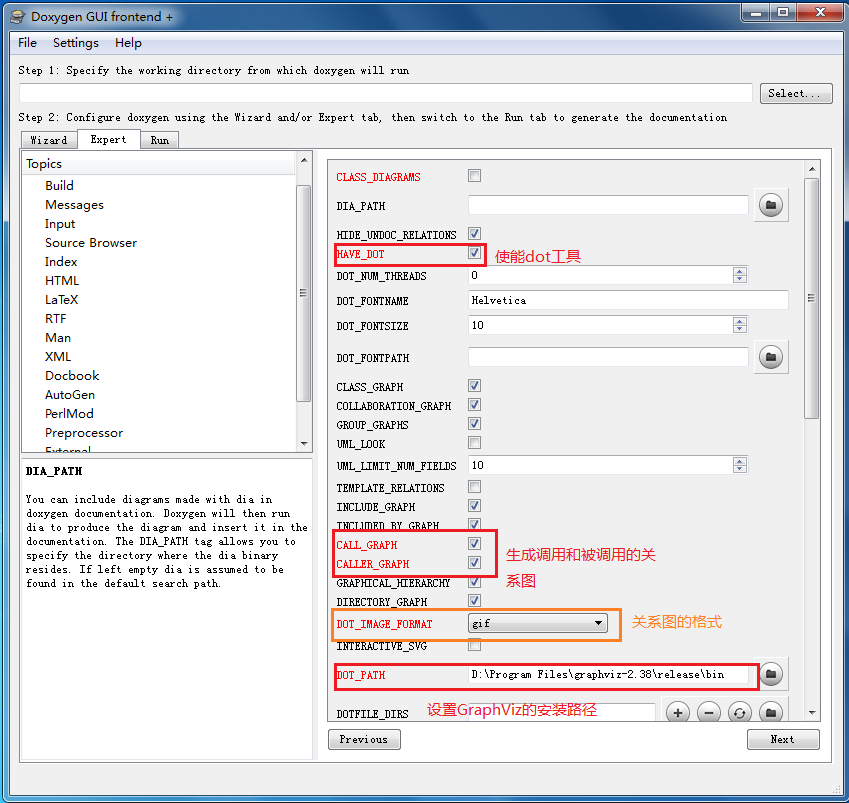
Task: Select XML topic
Action: (58, 356)
